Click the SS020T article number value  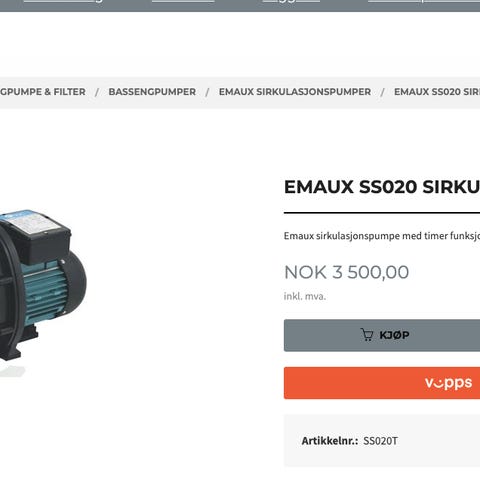(380, 441)
